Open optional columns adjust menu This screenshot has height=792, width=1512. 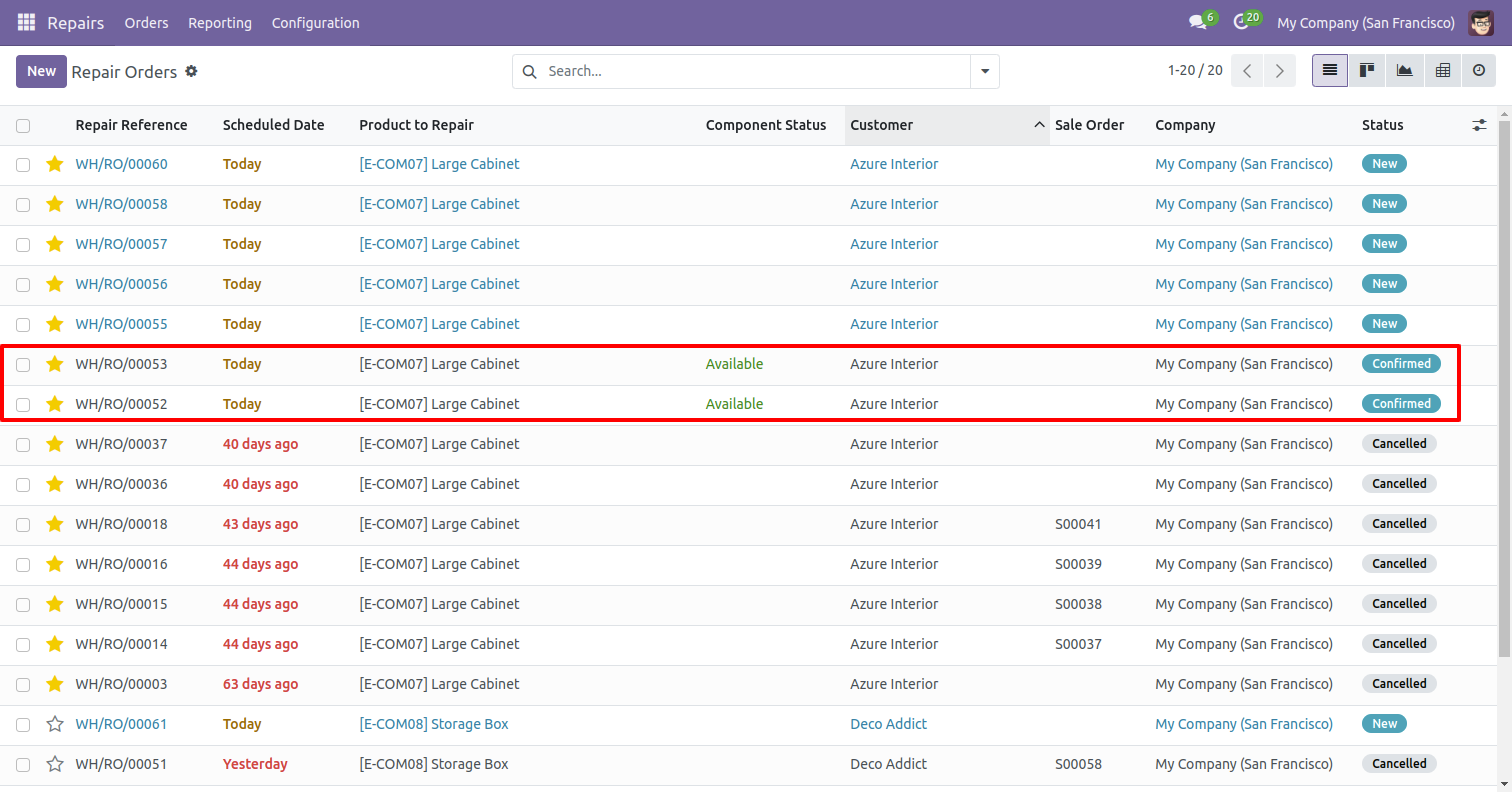pos(1479,125)
